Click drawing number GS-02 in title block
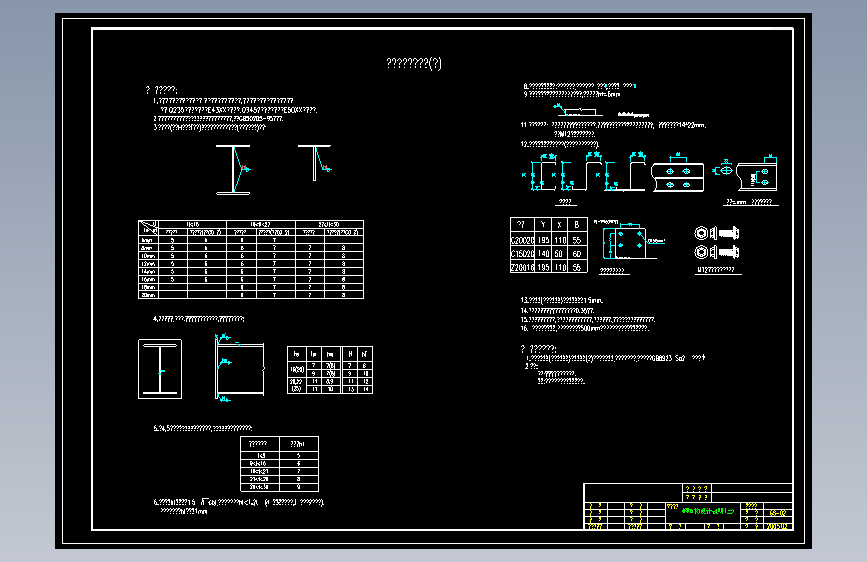 (777, 513)
